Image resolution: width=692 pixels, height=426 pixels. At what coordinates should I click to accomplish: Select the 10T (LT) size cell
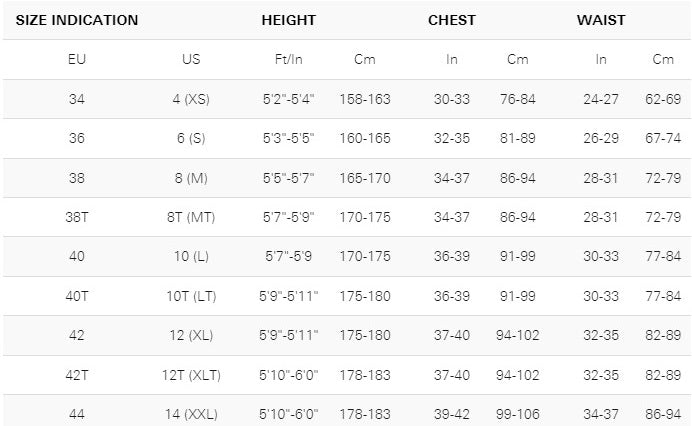[x=191, y=296]
